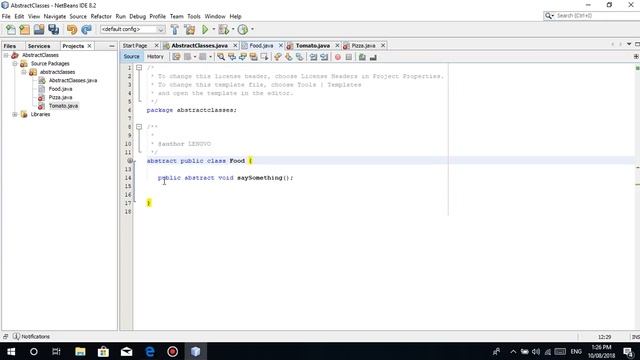Click the annotation glyph on line 12
Screen dimensions: 640x360
130,161
